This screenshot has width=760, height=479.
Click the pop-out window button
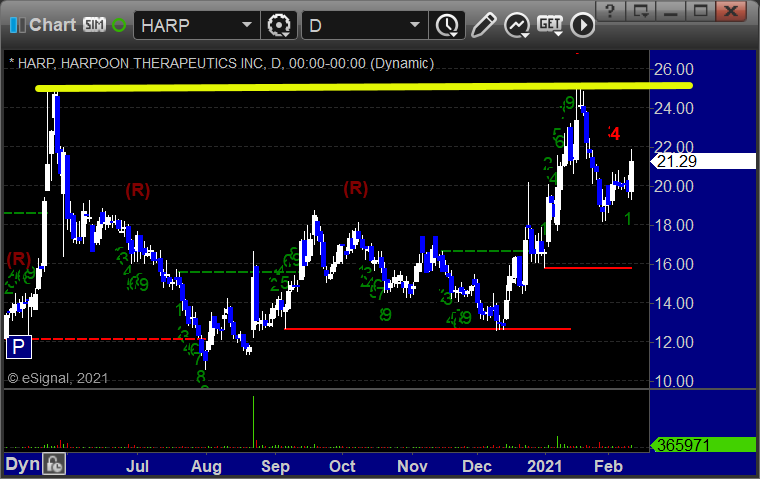(640, 11)
